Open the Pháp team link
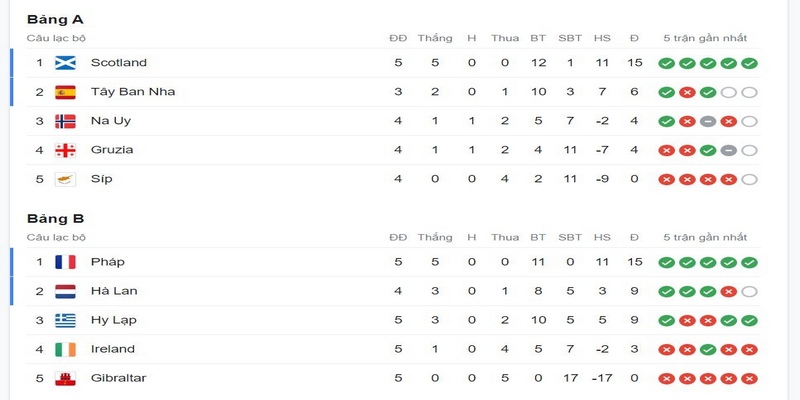The width and height of the screenshot is (800, 400). (x=108, y=262)
